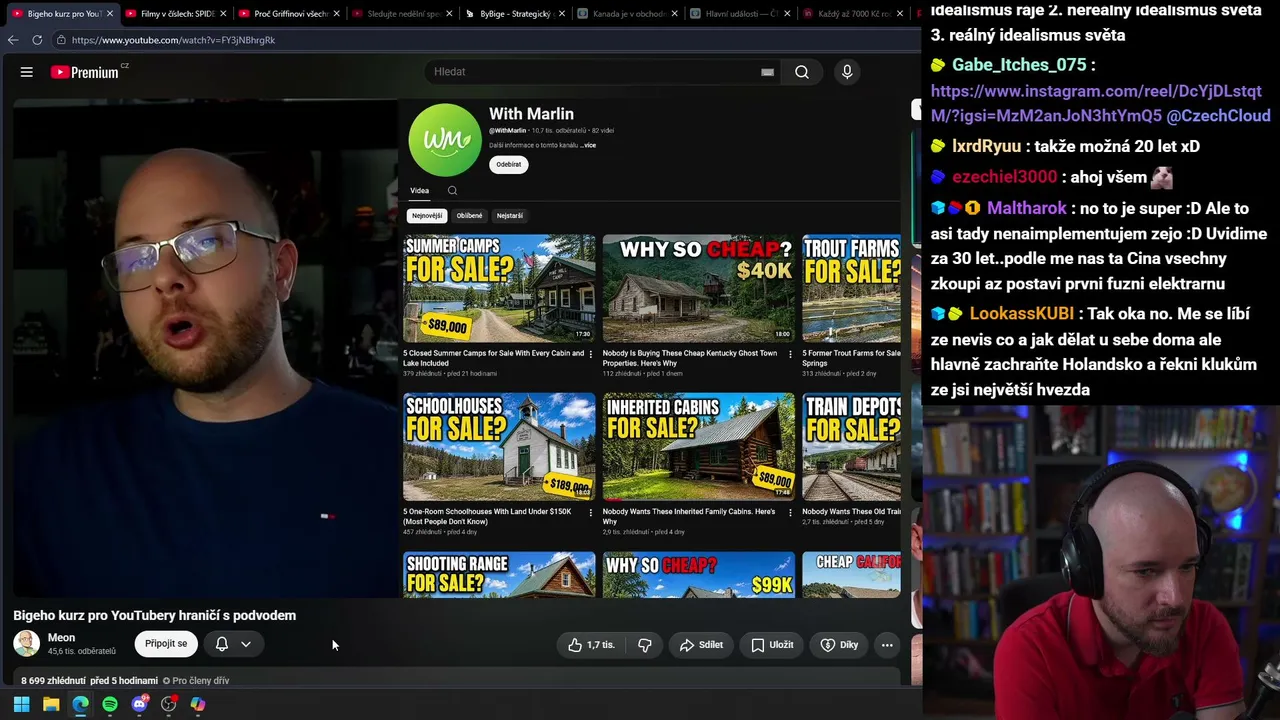Open the 'Summer Camps For Sale?' thumbnail
The width and height of the screenshot is (1280, 720).
(x=499, y=289)
